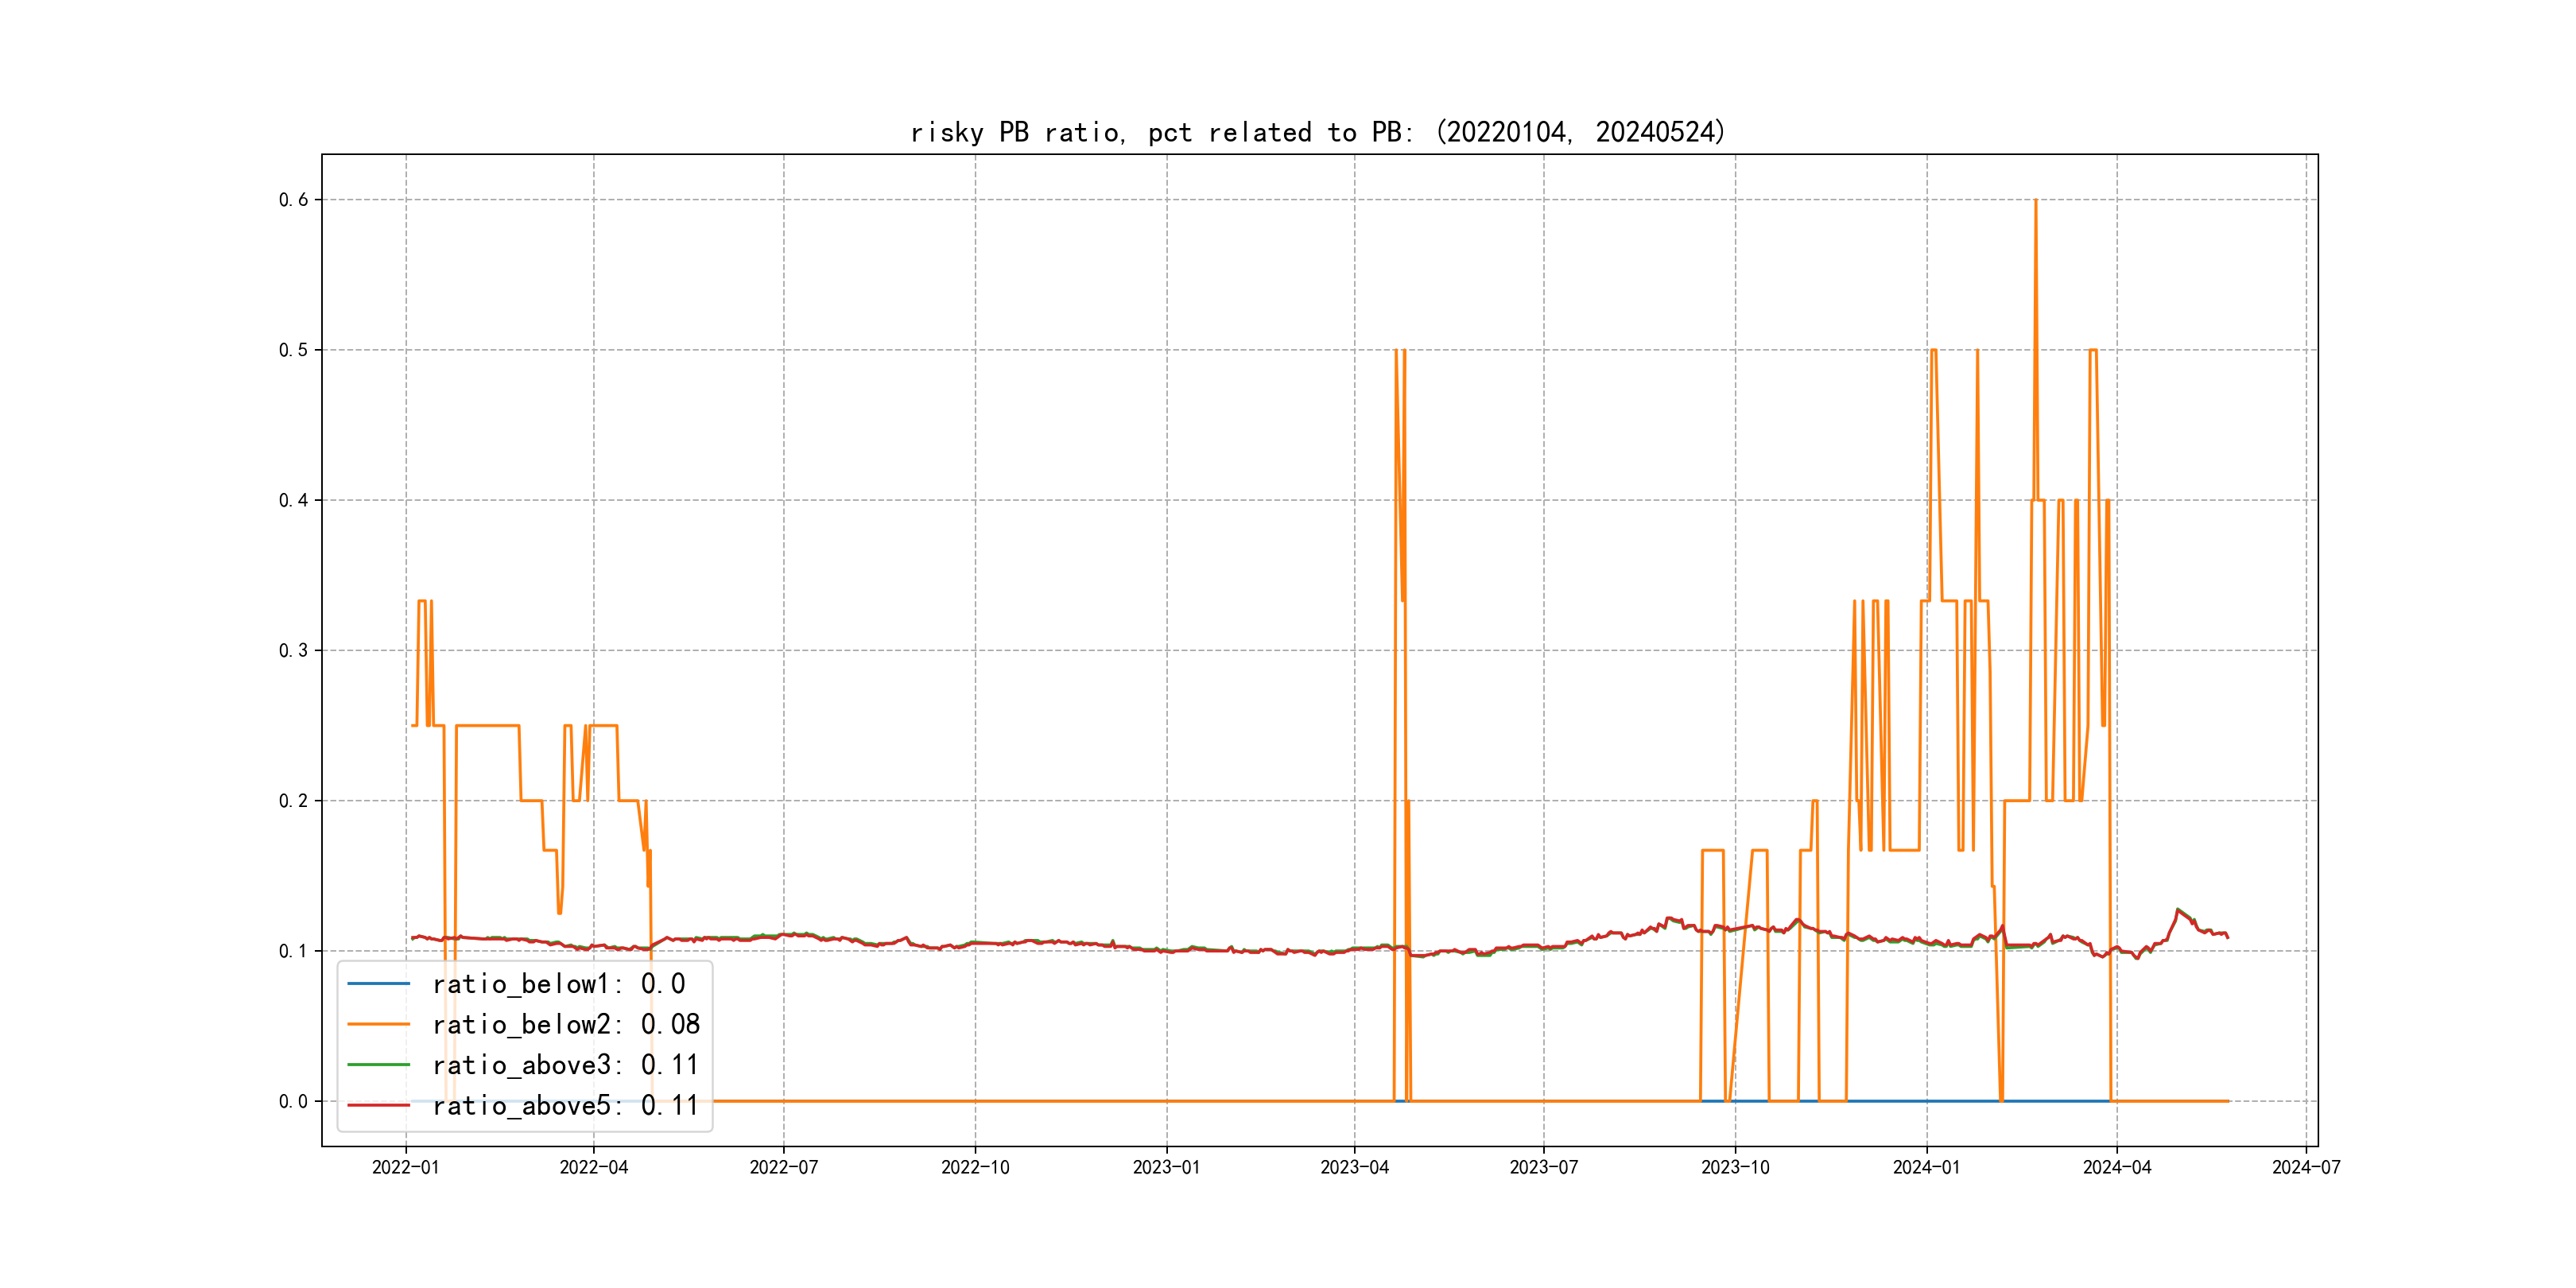2576x1288 pixels.
Task: Click the orange ratio_below2 legend line sample
Action: coord(378,1024)
